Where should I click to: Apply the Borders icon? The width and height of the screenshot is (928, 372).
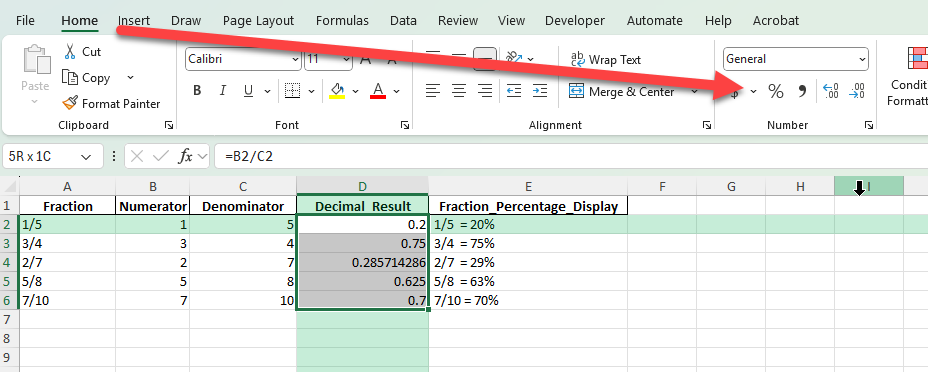tap(292, 91)
